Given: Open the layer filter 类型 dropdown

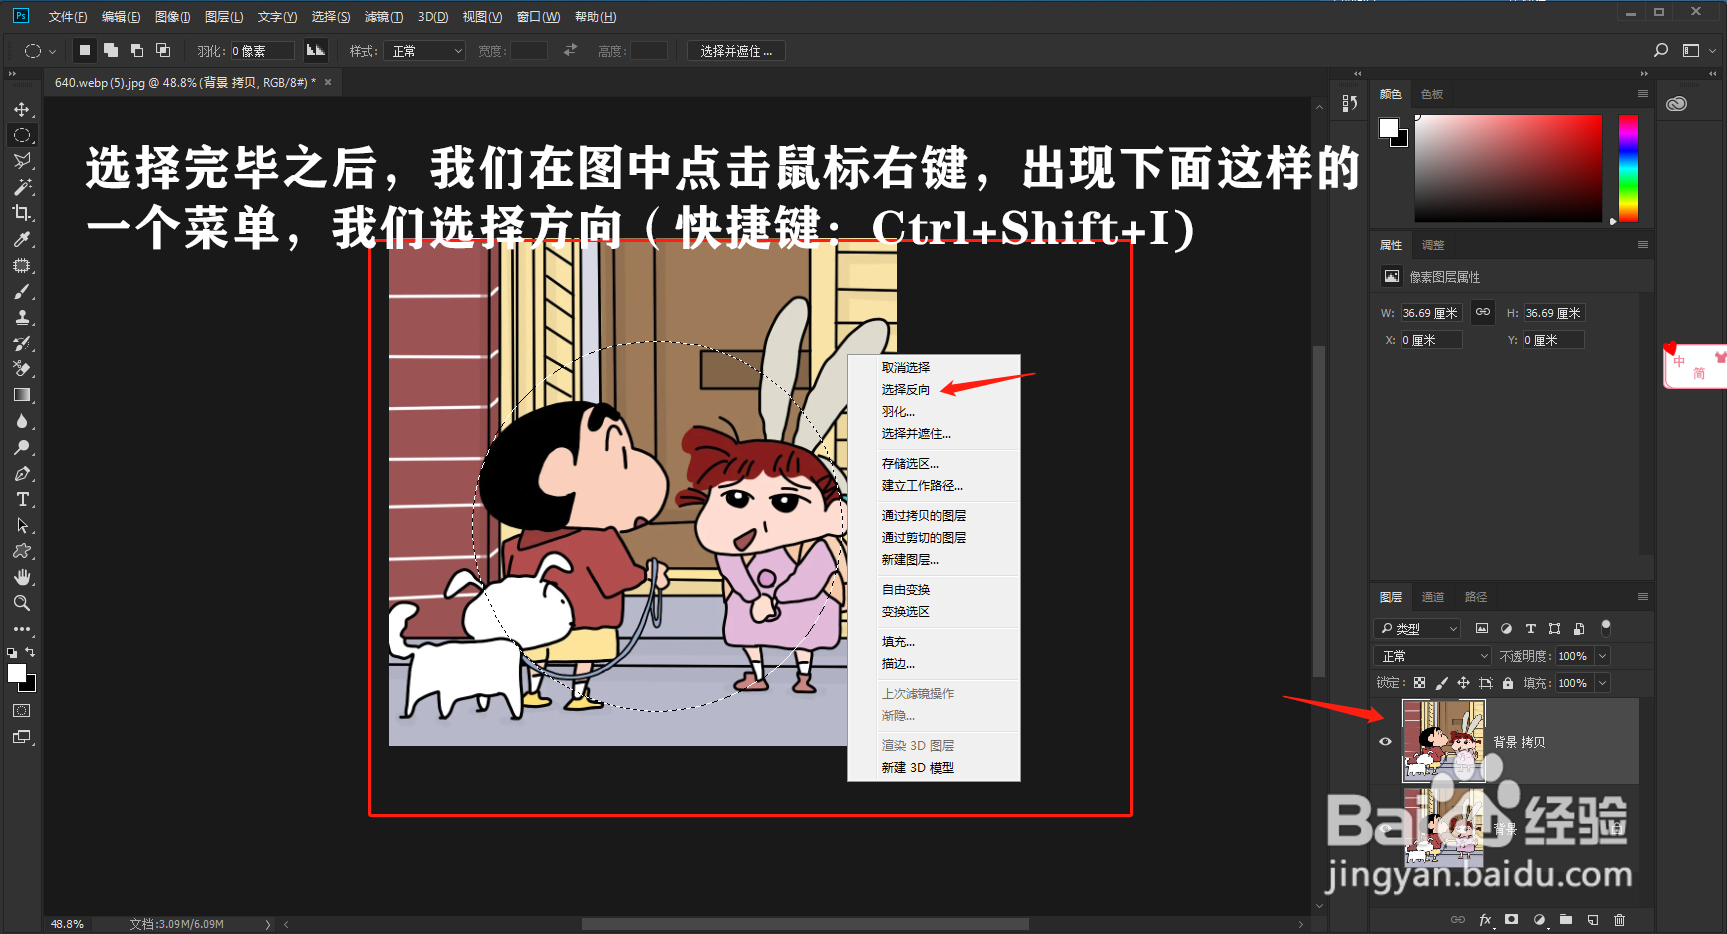Looking at the screenshot, I should [x=1418, y=628].
